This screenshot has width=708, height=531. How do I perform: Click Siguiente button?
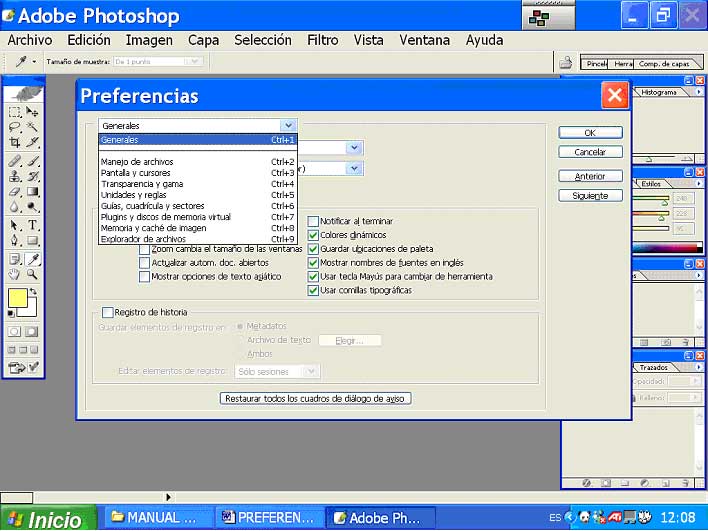point(590,196)
